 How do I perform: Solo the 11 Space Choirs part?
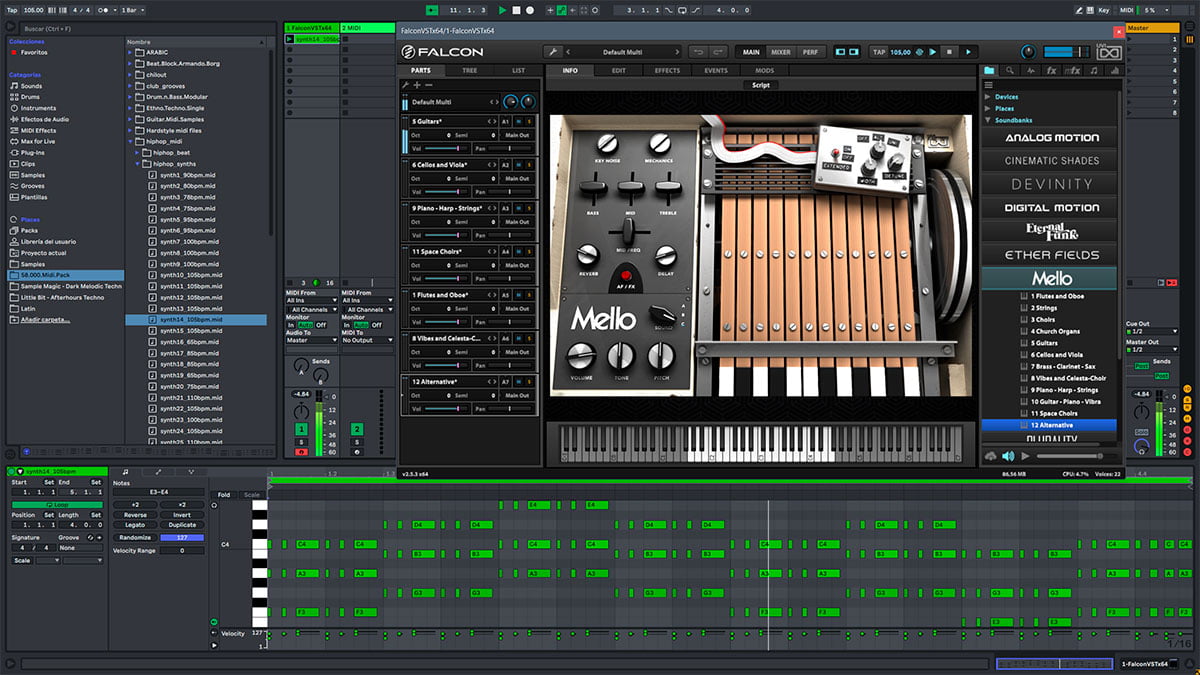coord(531,251)
